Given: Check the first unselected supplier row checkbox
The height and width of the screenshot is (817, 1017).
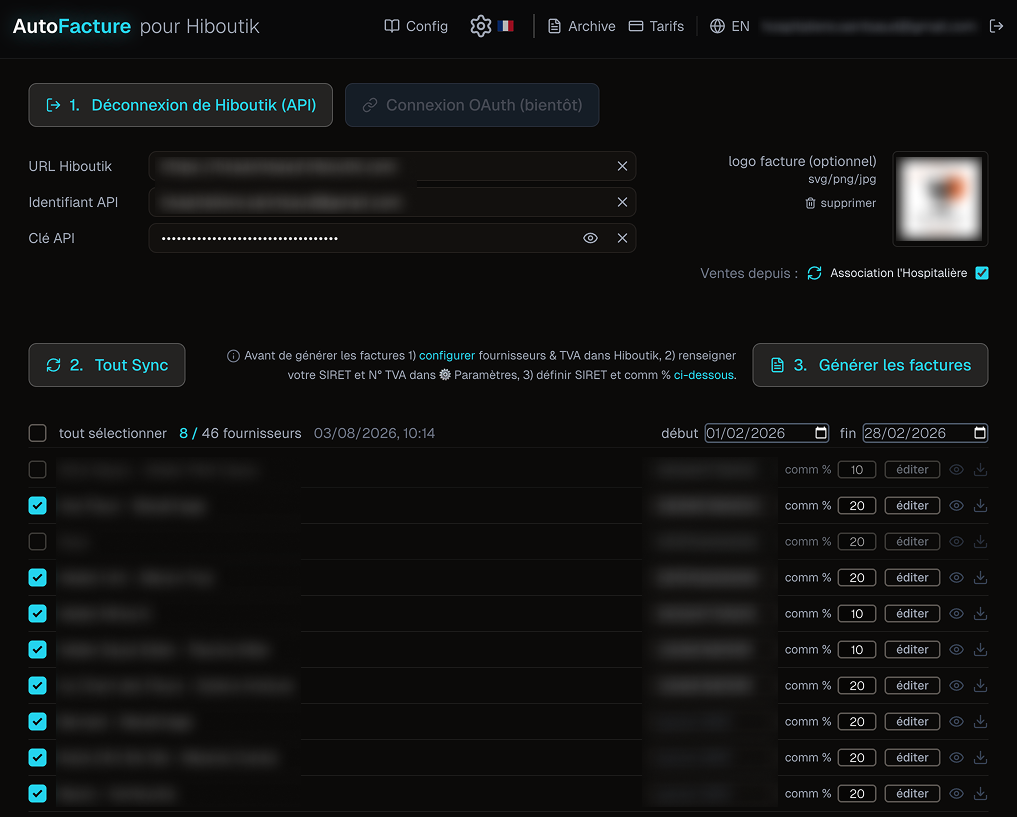Looking at the screenshot, I should pyautogui.click(x=37, y=469).
